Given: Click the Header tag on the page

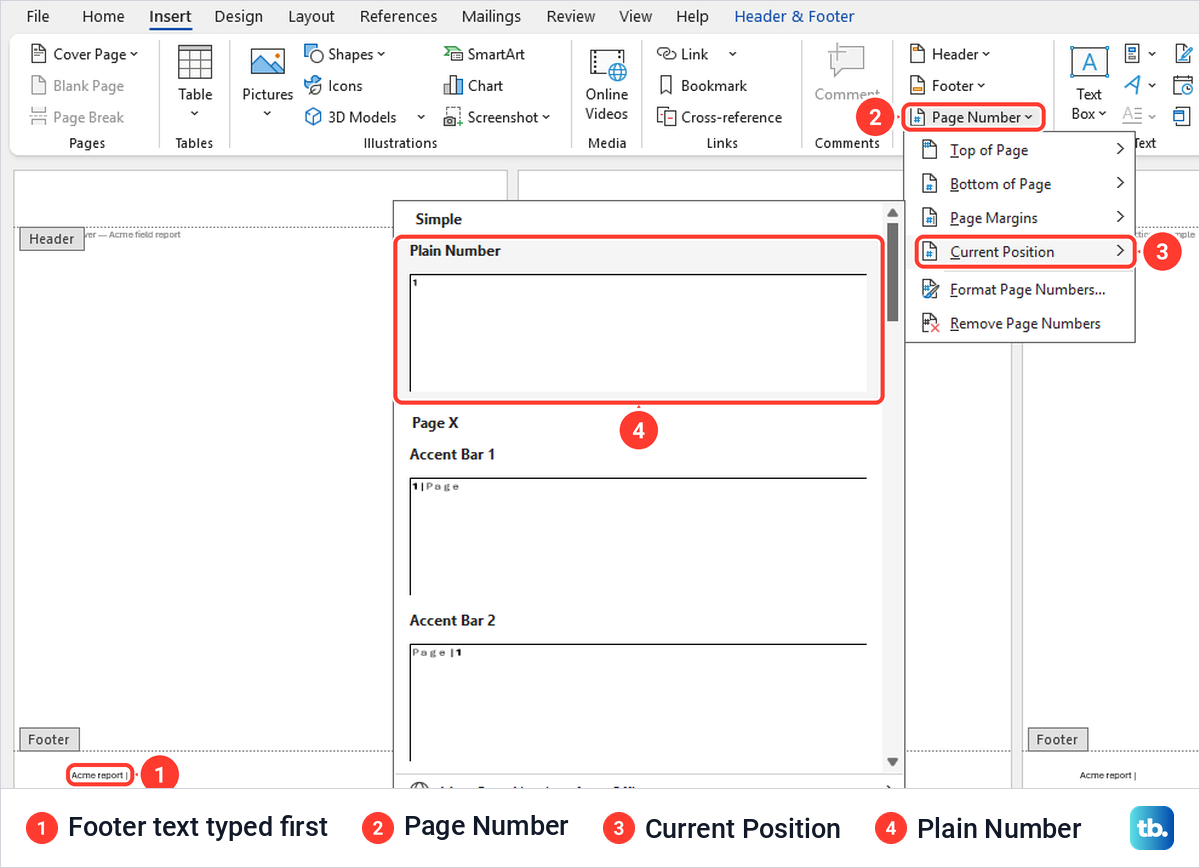Looking at the screenshot, I should (52, 239).
